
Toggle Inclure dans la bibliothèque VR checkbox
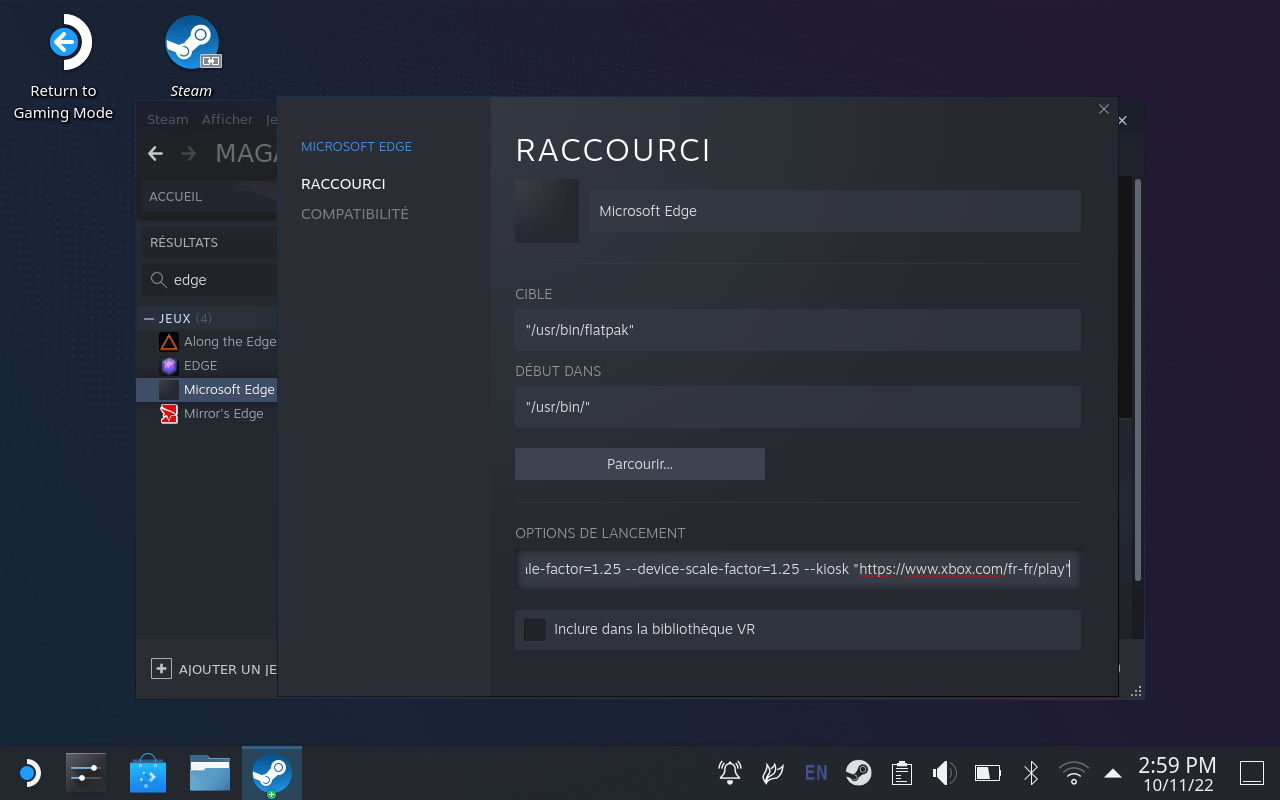point(535,630)
